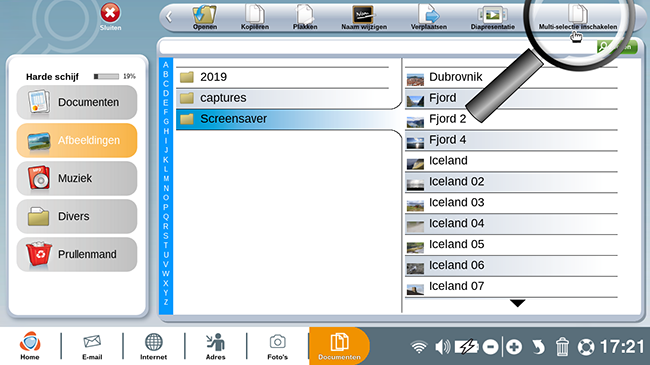Collapse toolbar with left chevron
Viewport: 650px width, 365px height.
169,17
